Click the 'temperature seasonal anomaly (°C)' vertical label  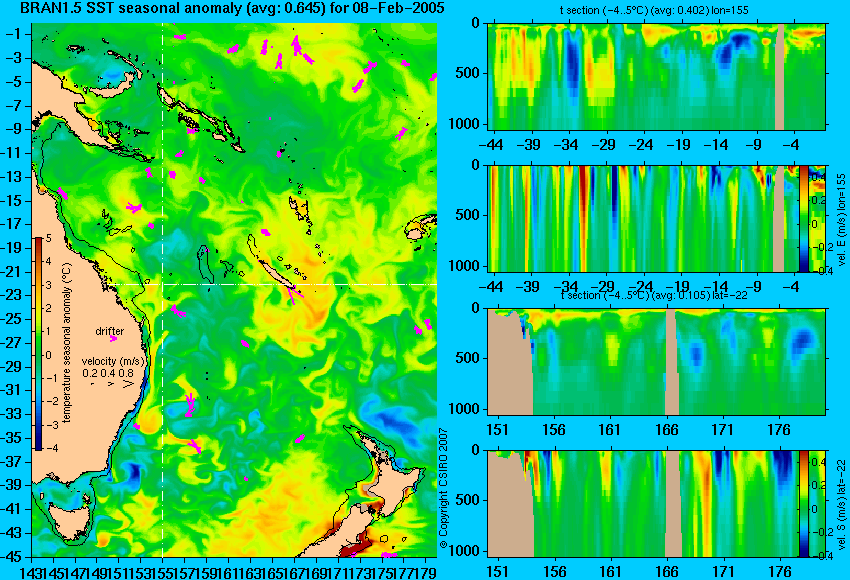coord(66,343)
